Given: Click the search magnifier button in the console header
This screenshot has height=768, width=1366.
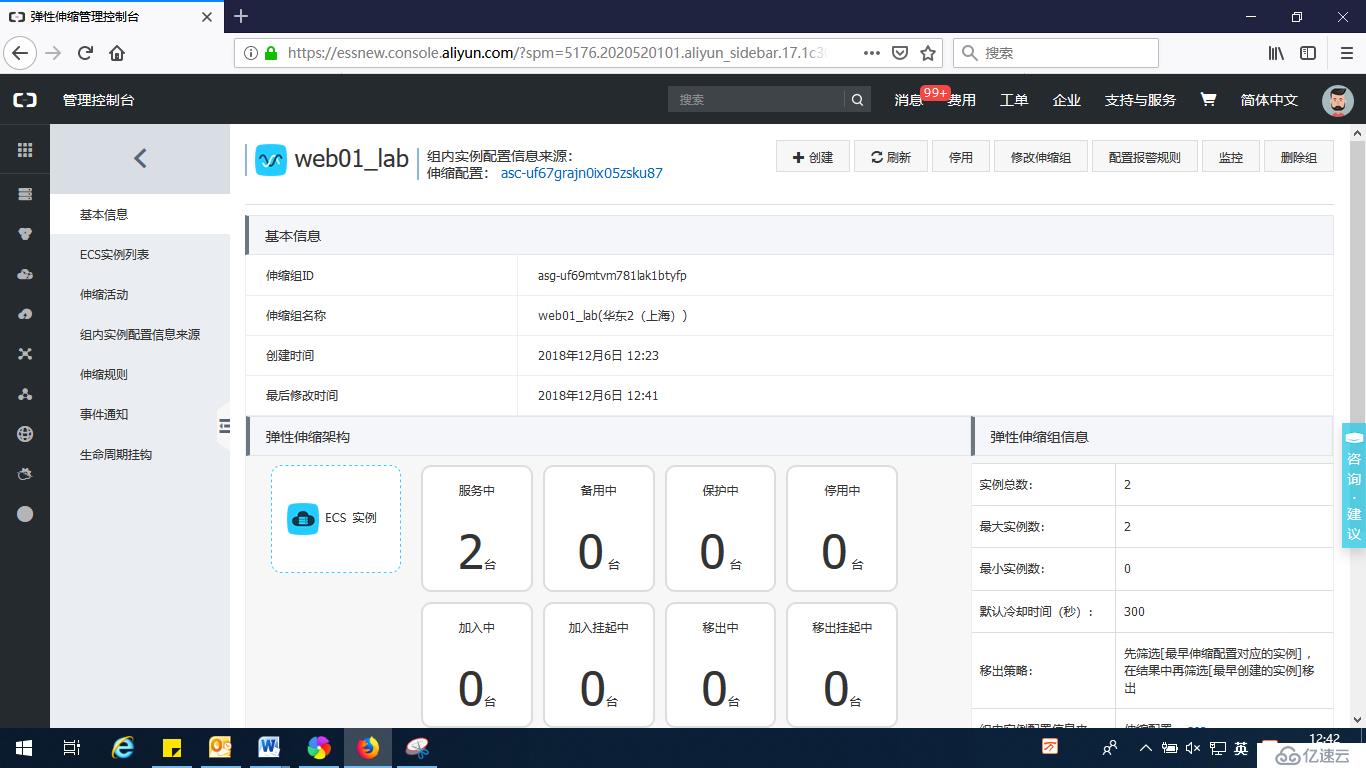Looking at the screenshot, I should tap(857, 100).
